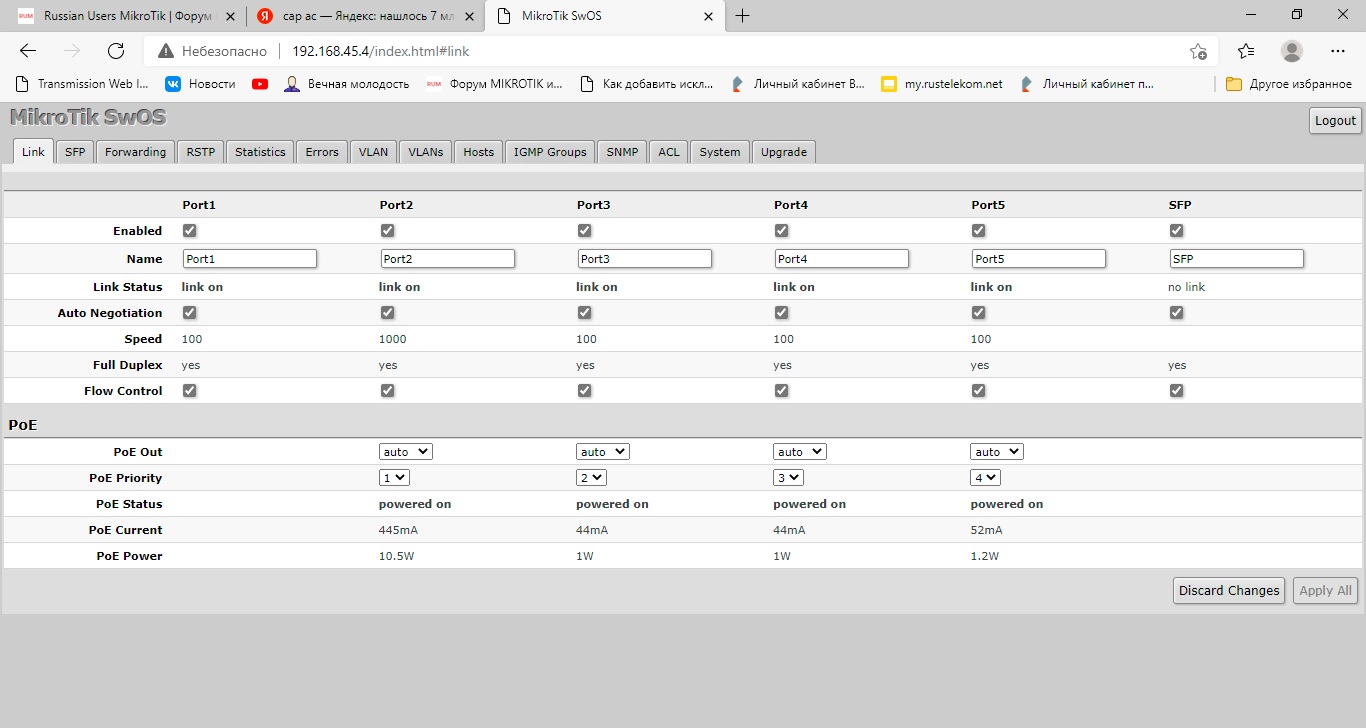Toggle Auto Negotiation for Port5
Image resolution: width=1366 pixels, height=728 pixels.
(x=979, y=313)
